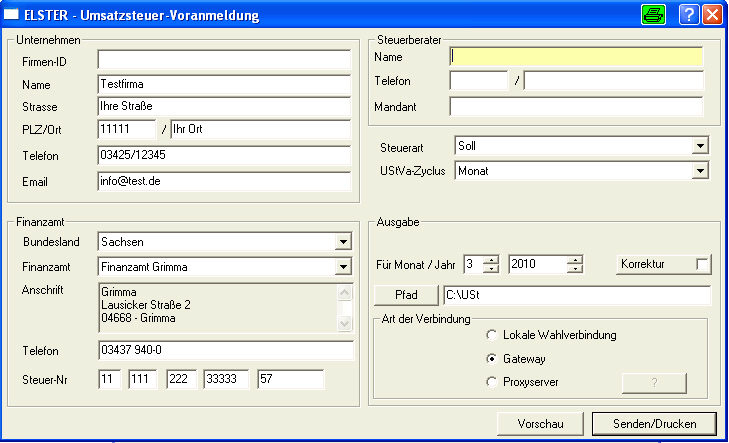Image resolution: width=729 pixels, height=443 pixels.
Task: Expand the Finanzamt dropdown showing Finanzamt Grimma
Action: (x=343, y=267)
